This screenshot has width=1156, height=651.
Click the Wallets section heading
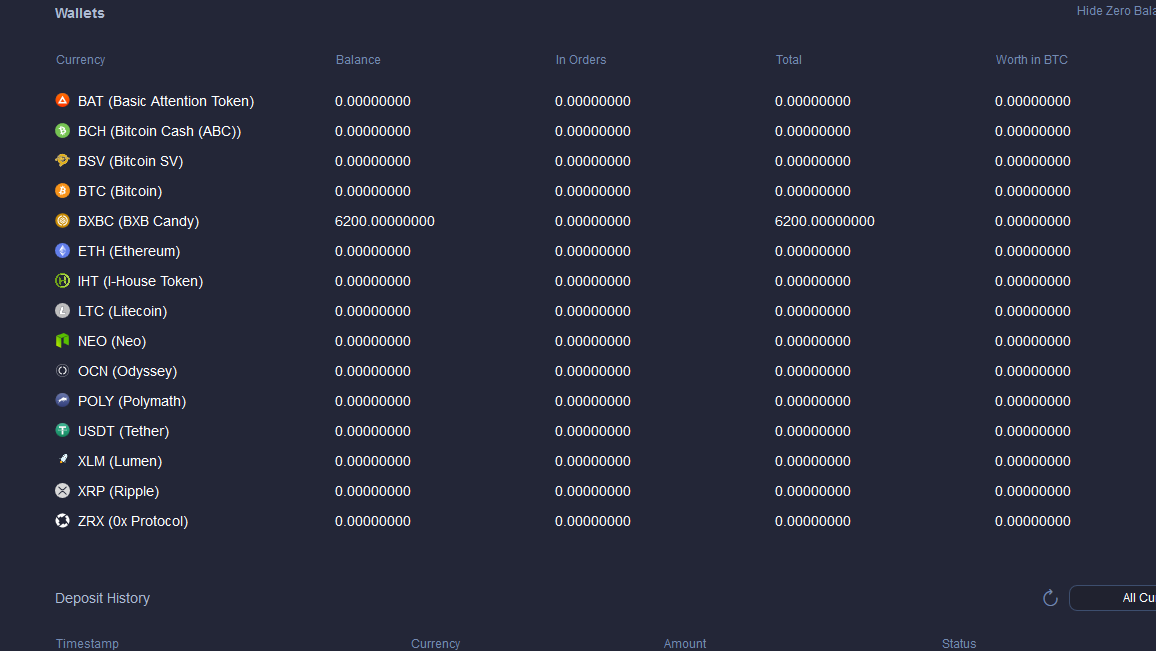[80, 13]
